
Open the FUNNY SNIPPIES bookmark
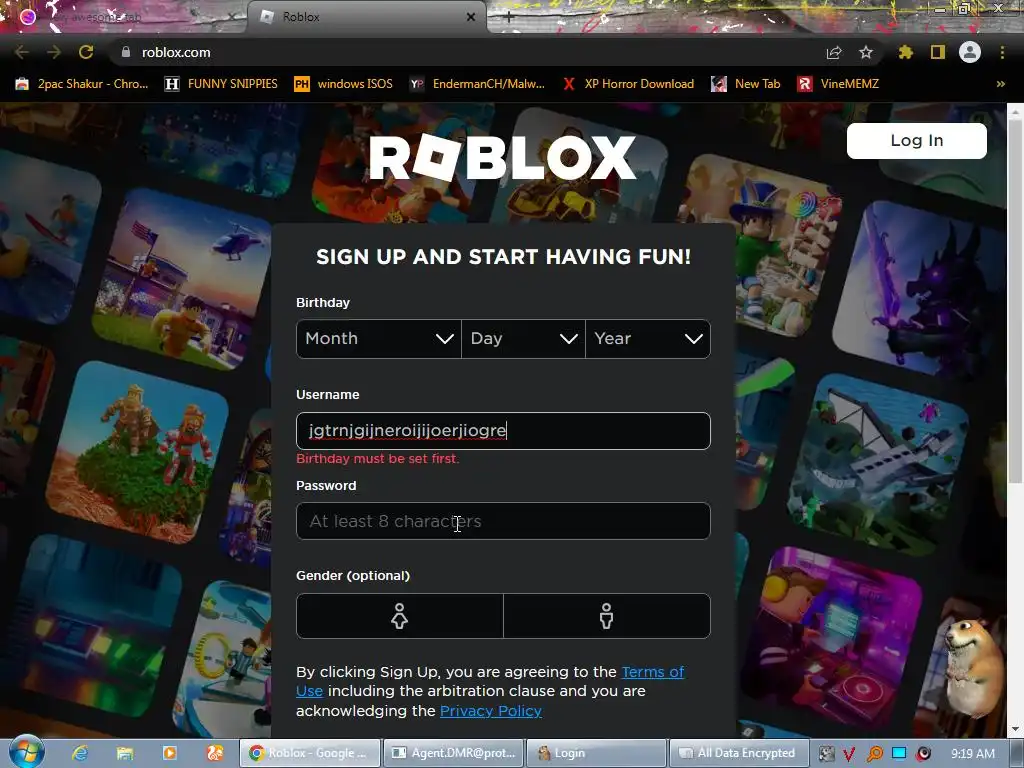[x=221, y=84]
